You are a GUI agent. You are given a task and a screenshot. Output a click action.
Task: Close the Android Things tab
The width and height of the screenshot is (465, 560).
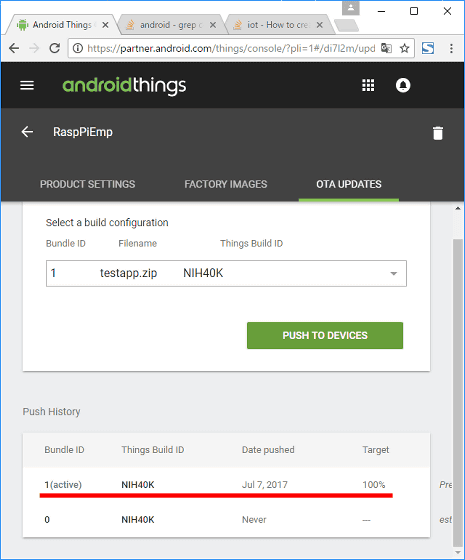click(x=105, y=25)
